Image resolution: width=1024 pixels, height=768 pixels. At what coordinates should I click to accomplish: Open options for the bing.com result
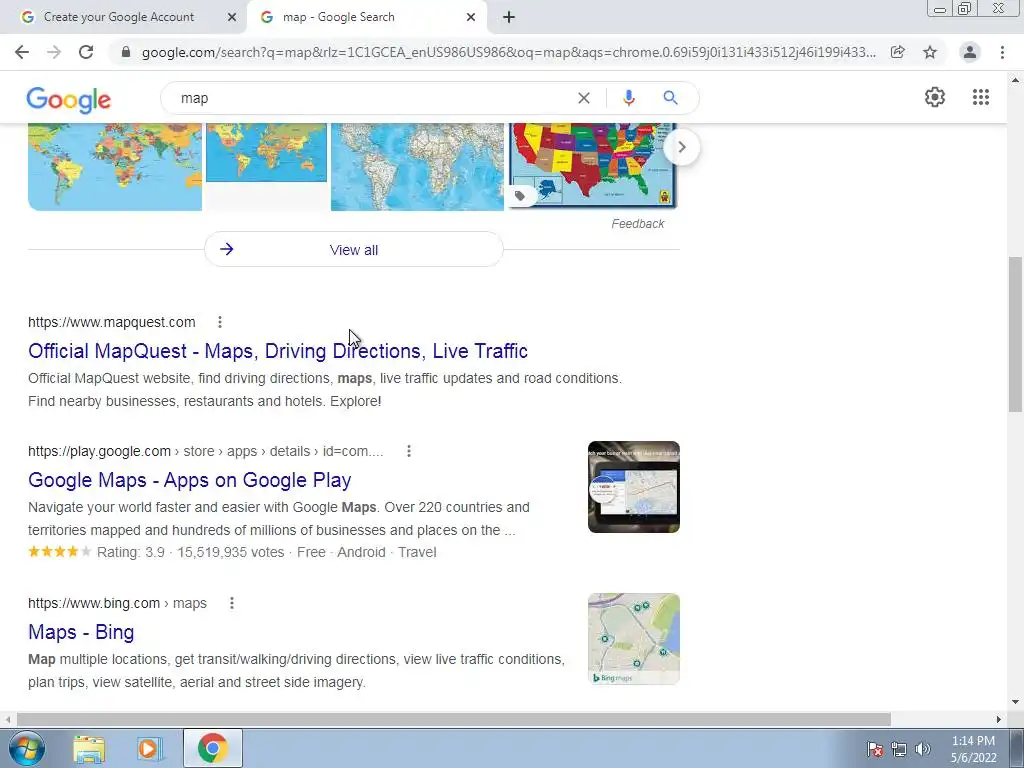pyautogui.click(x=232, y=603)
